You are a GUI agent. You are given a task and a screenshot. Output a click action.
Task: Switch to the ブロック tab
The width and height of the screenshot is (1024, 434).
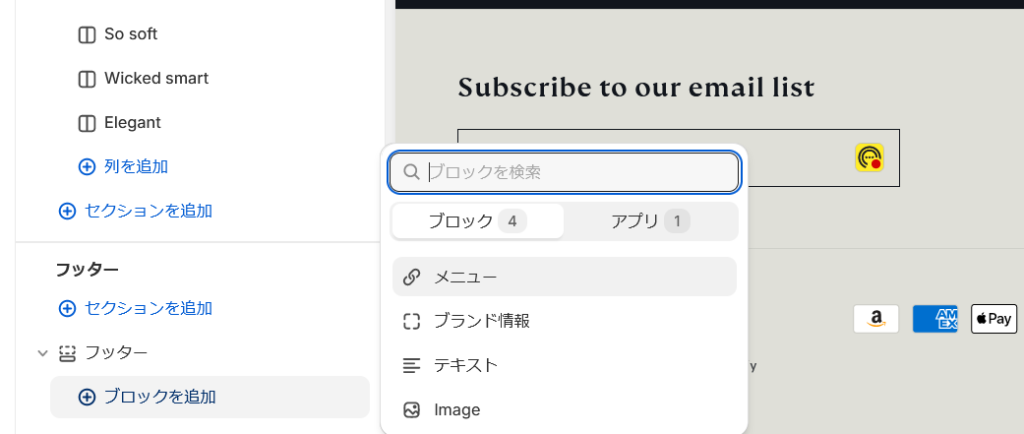[x=477, y=221]
